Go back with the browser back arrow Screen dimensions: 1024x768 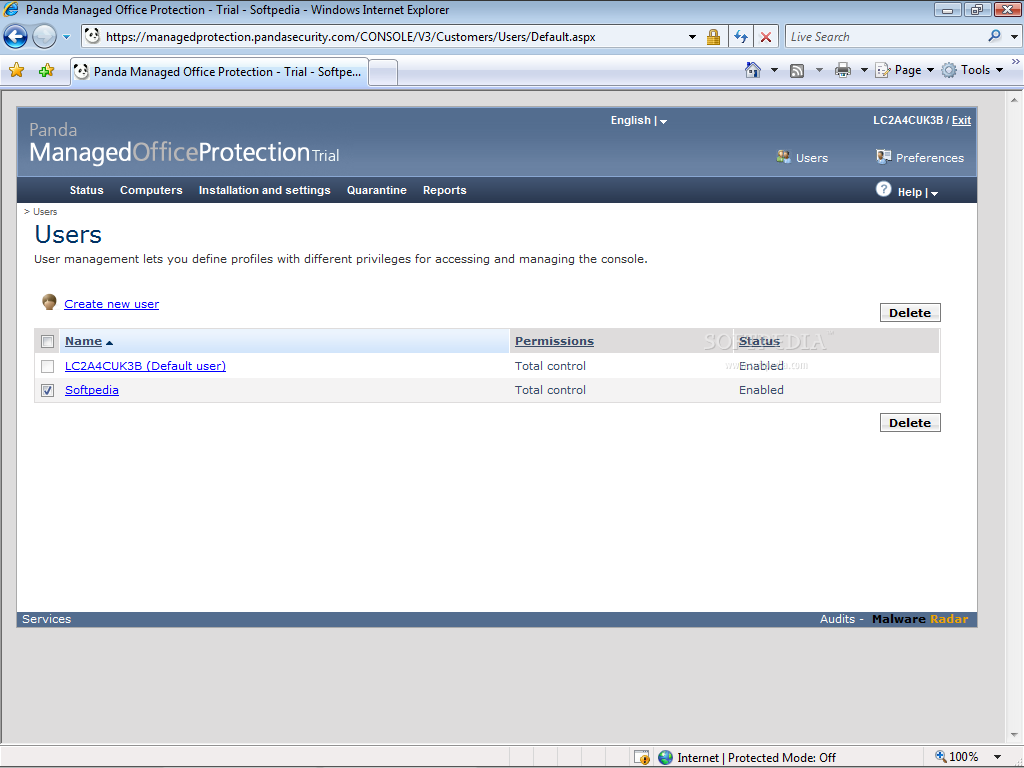click(x=15, y=37)
